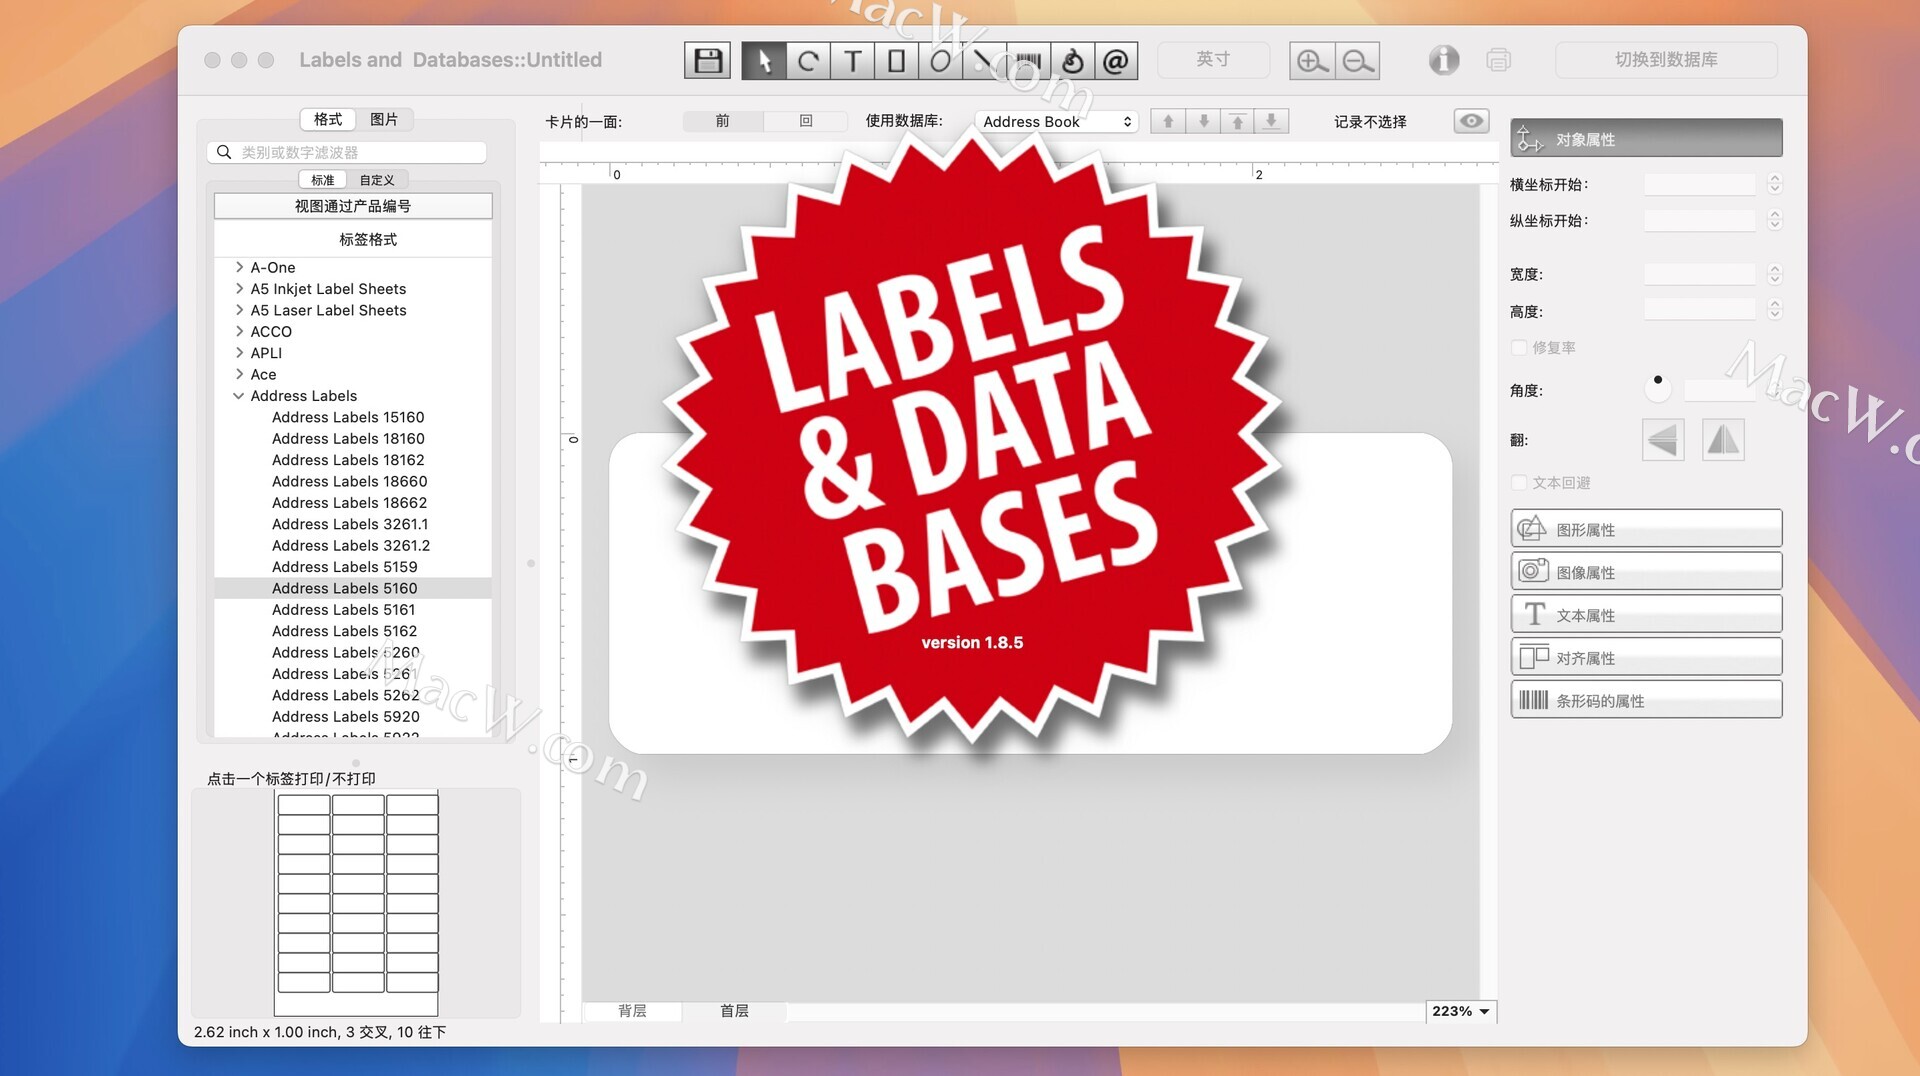Collapse the Address Labels category
The height and width of the screenshot is (1076, 1920).
click(x=239, y=396)
